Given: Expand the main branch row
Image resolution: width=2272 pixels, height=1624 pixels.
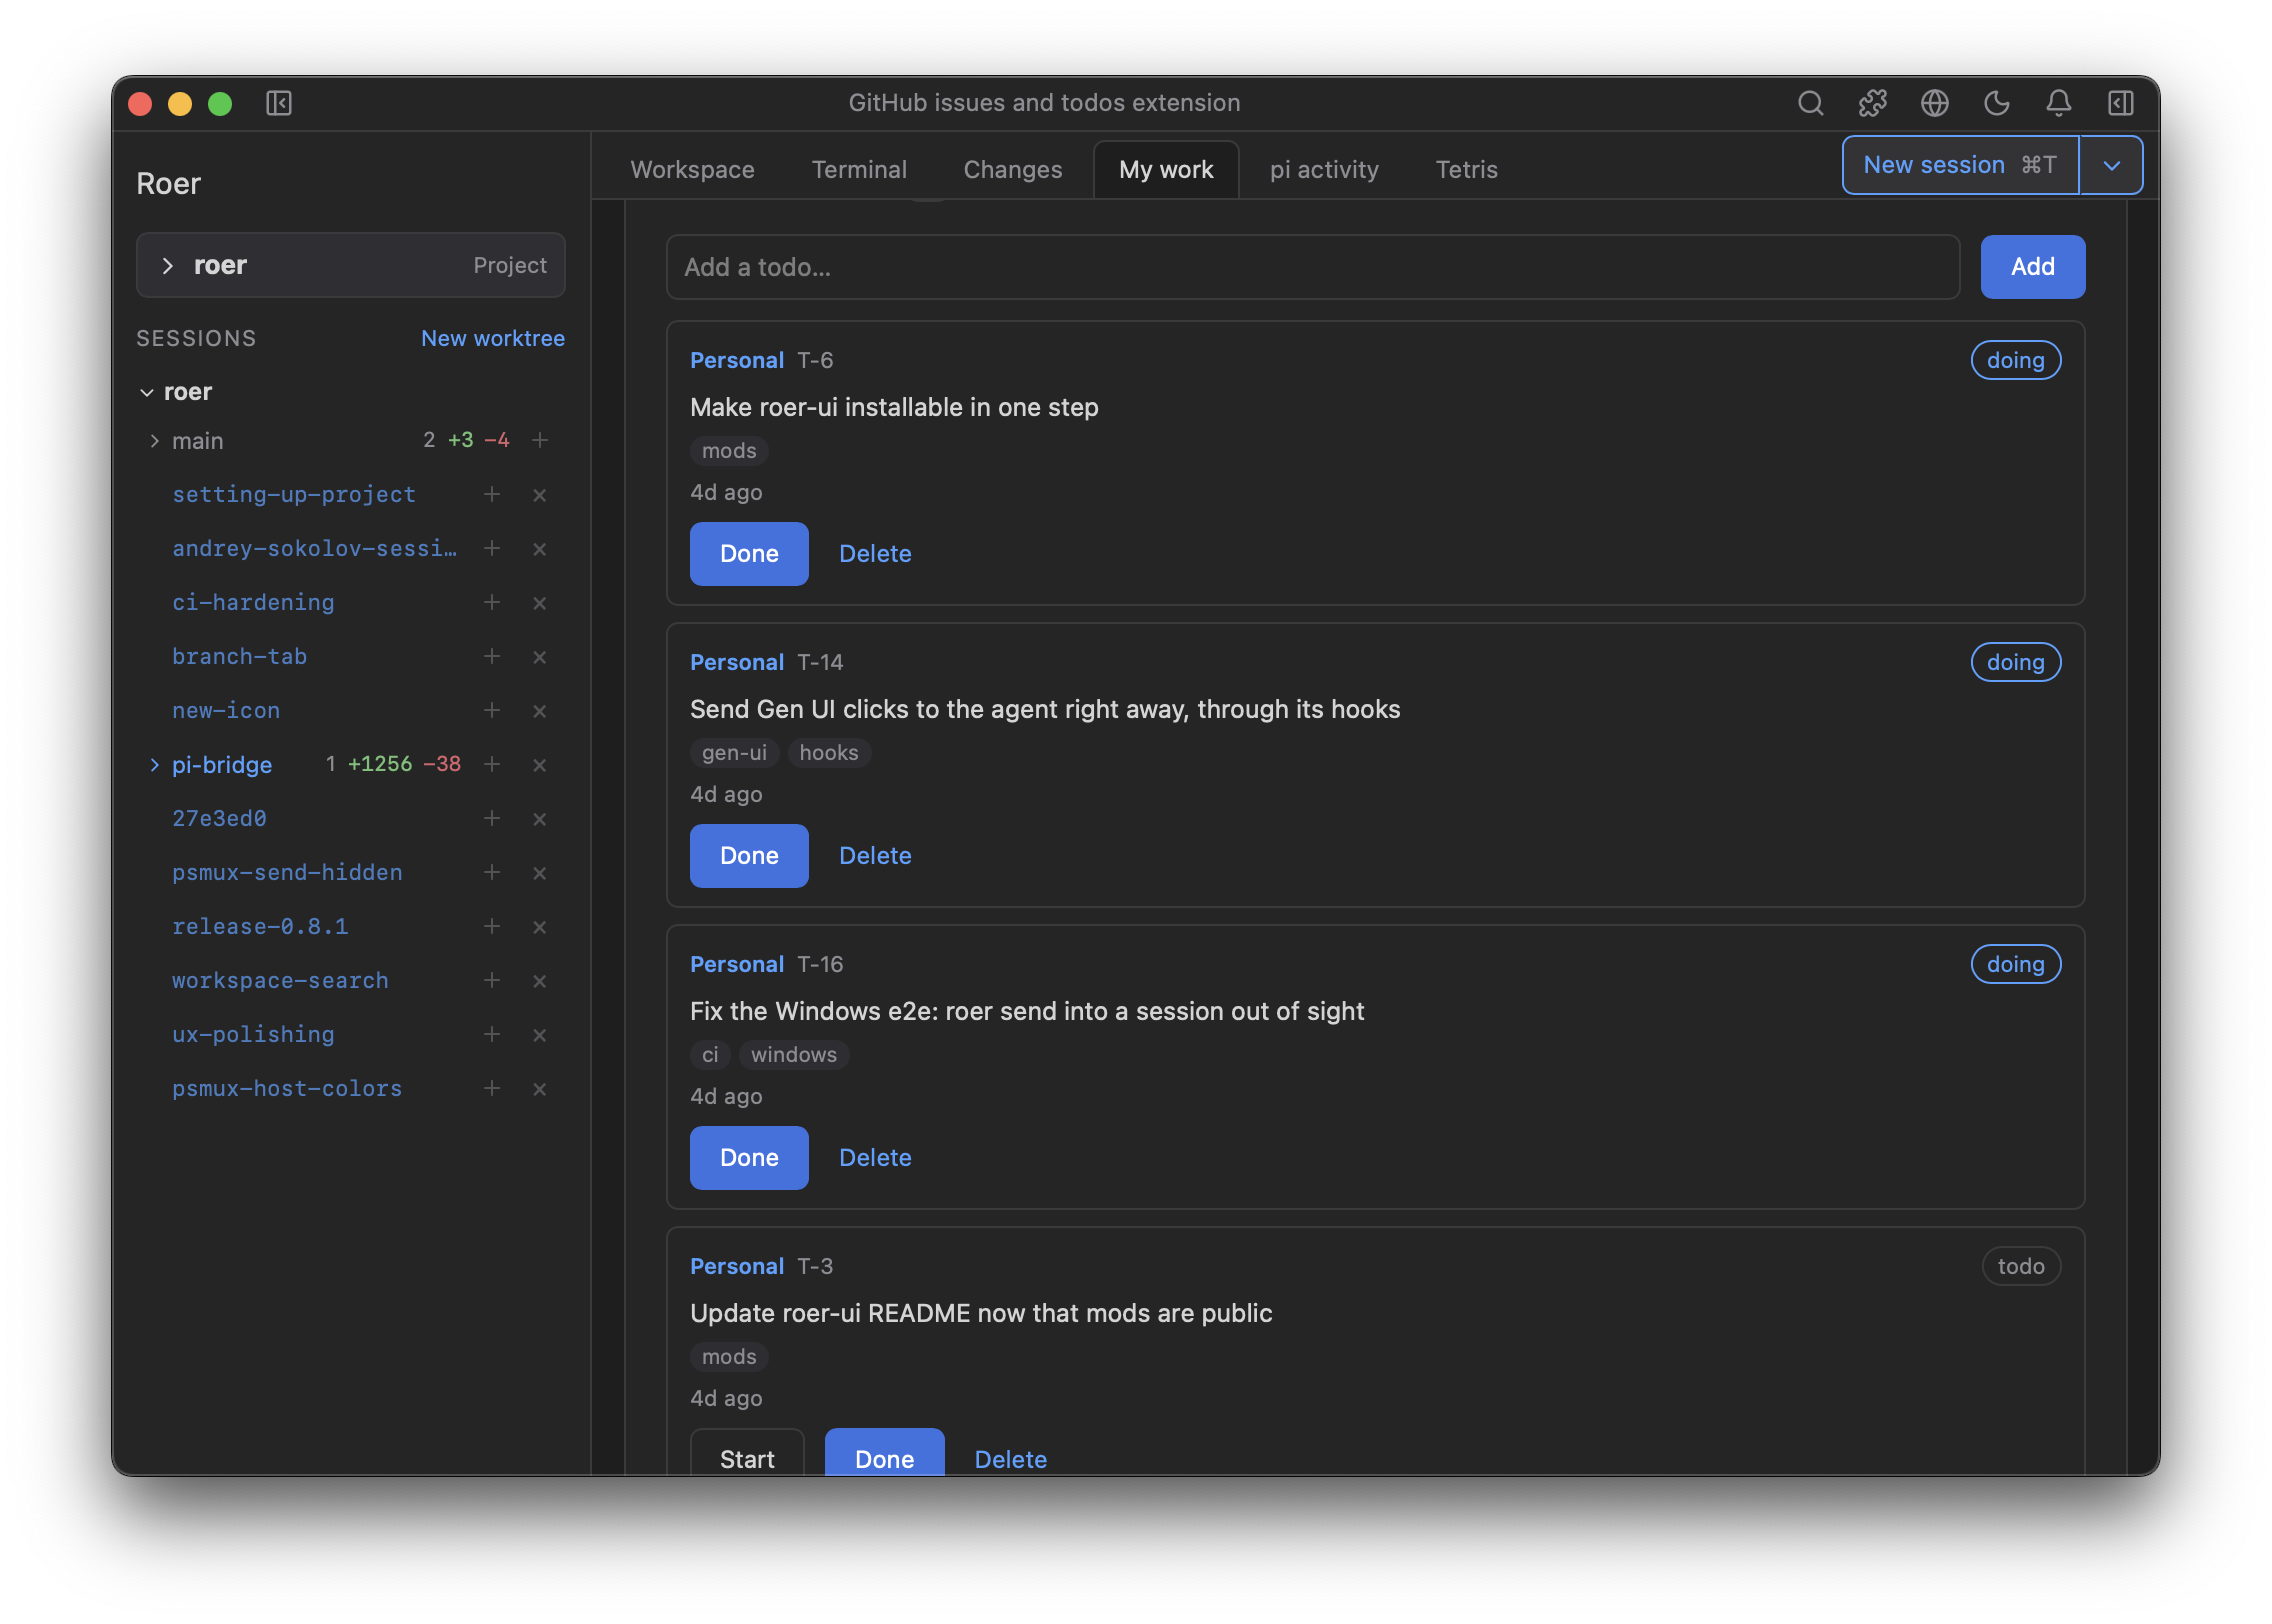Looking at the screenshot, I should [154, 441].
